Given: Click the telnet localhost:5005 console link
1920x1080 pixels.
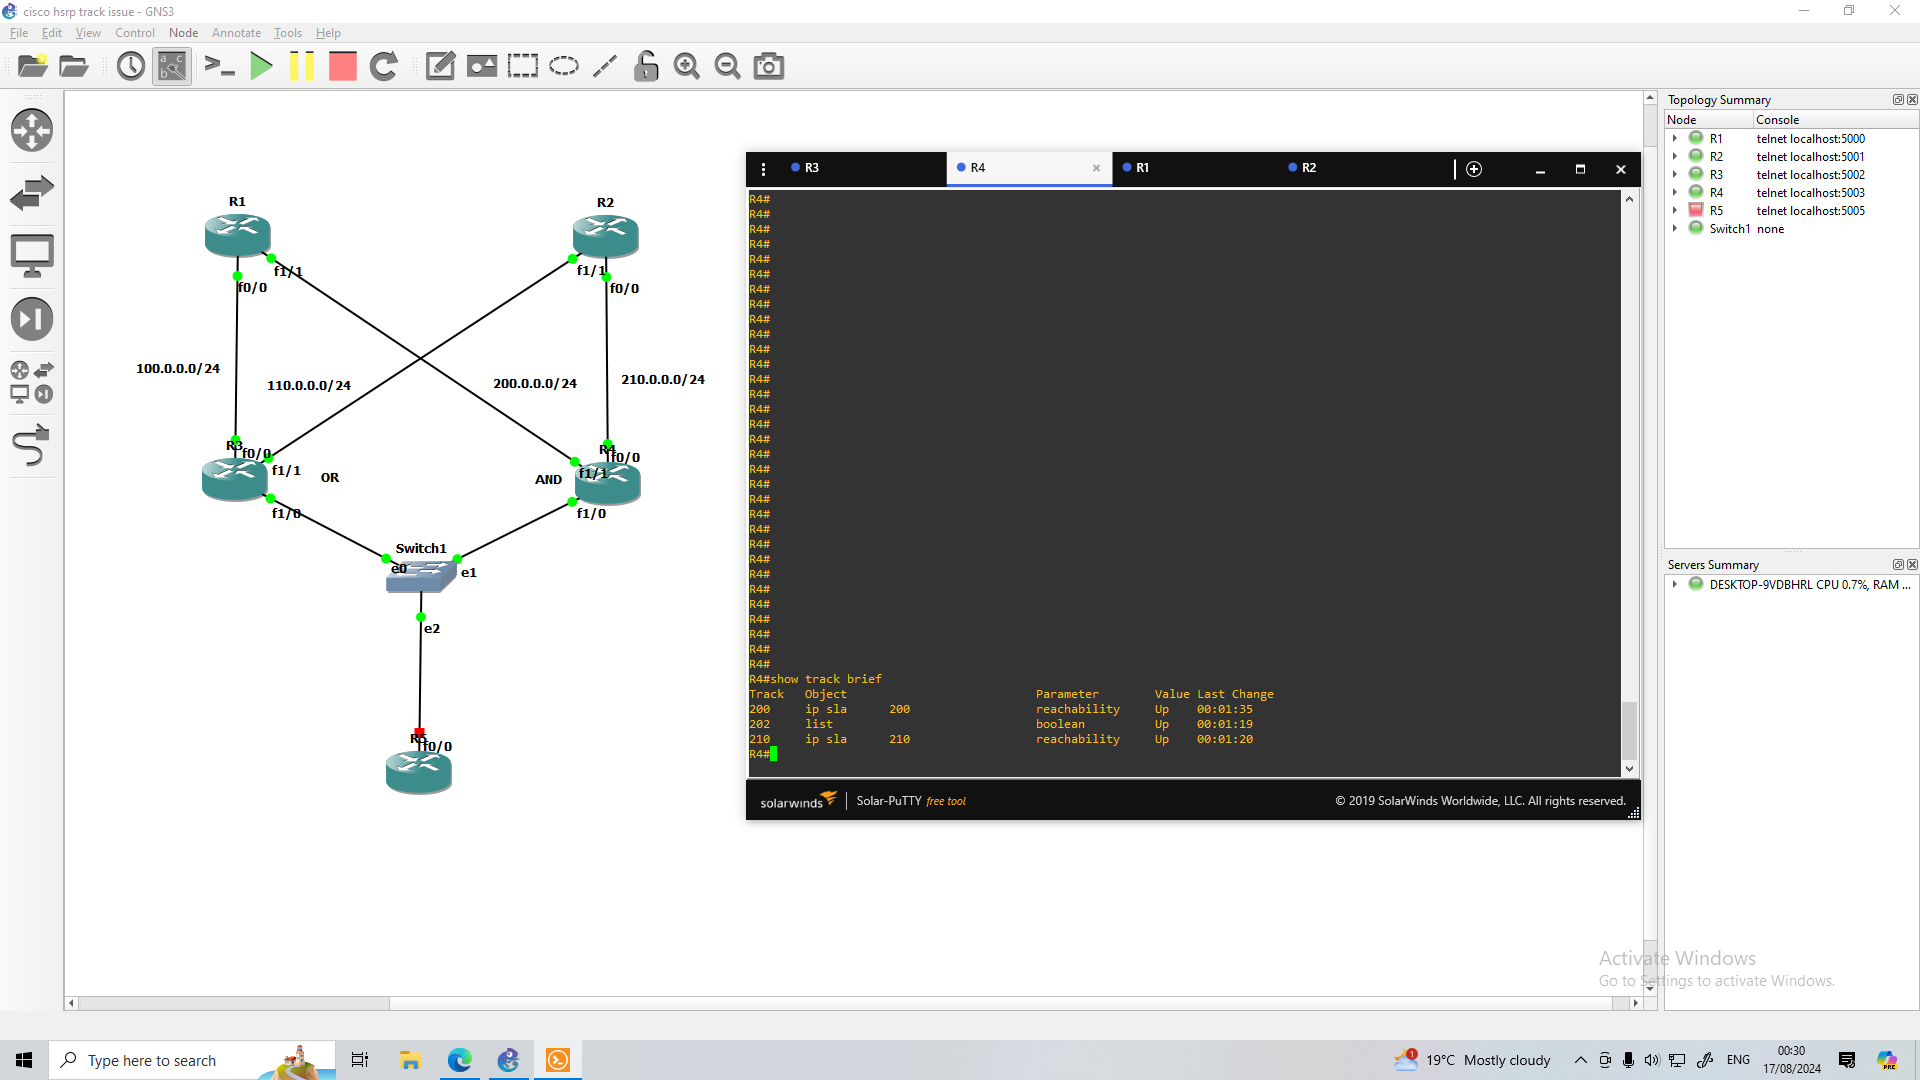Looking at the screenshot, I should click(1811, 210).
